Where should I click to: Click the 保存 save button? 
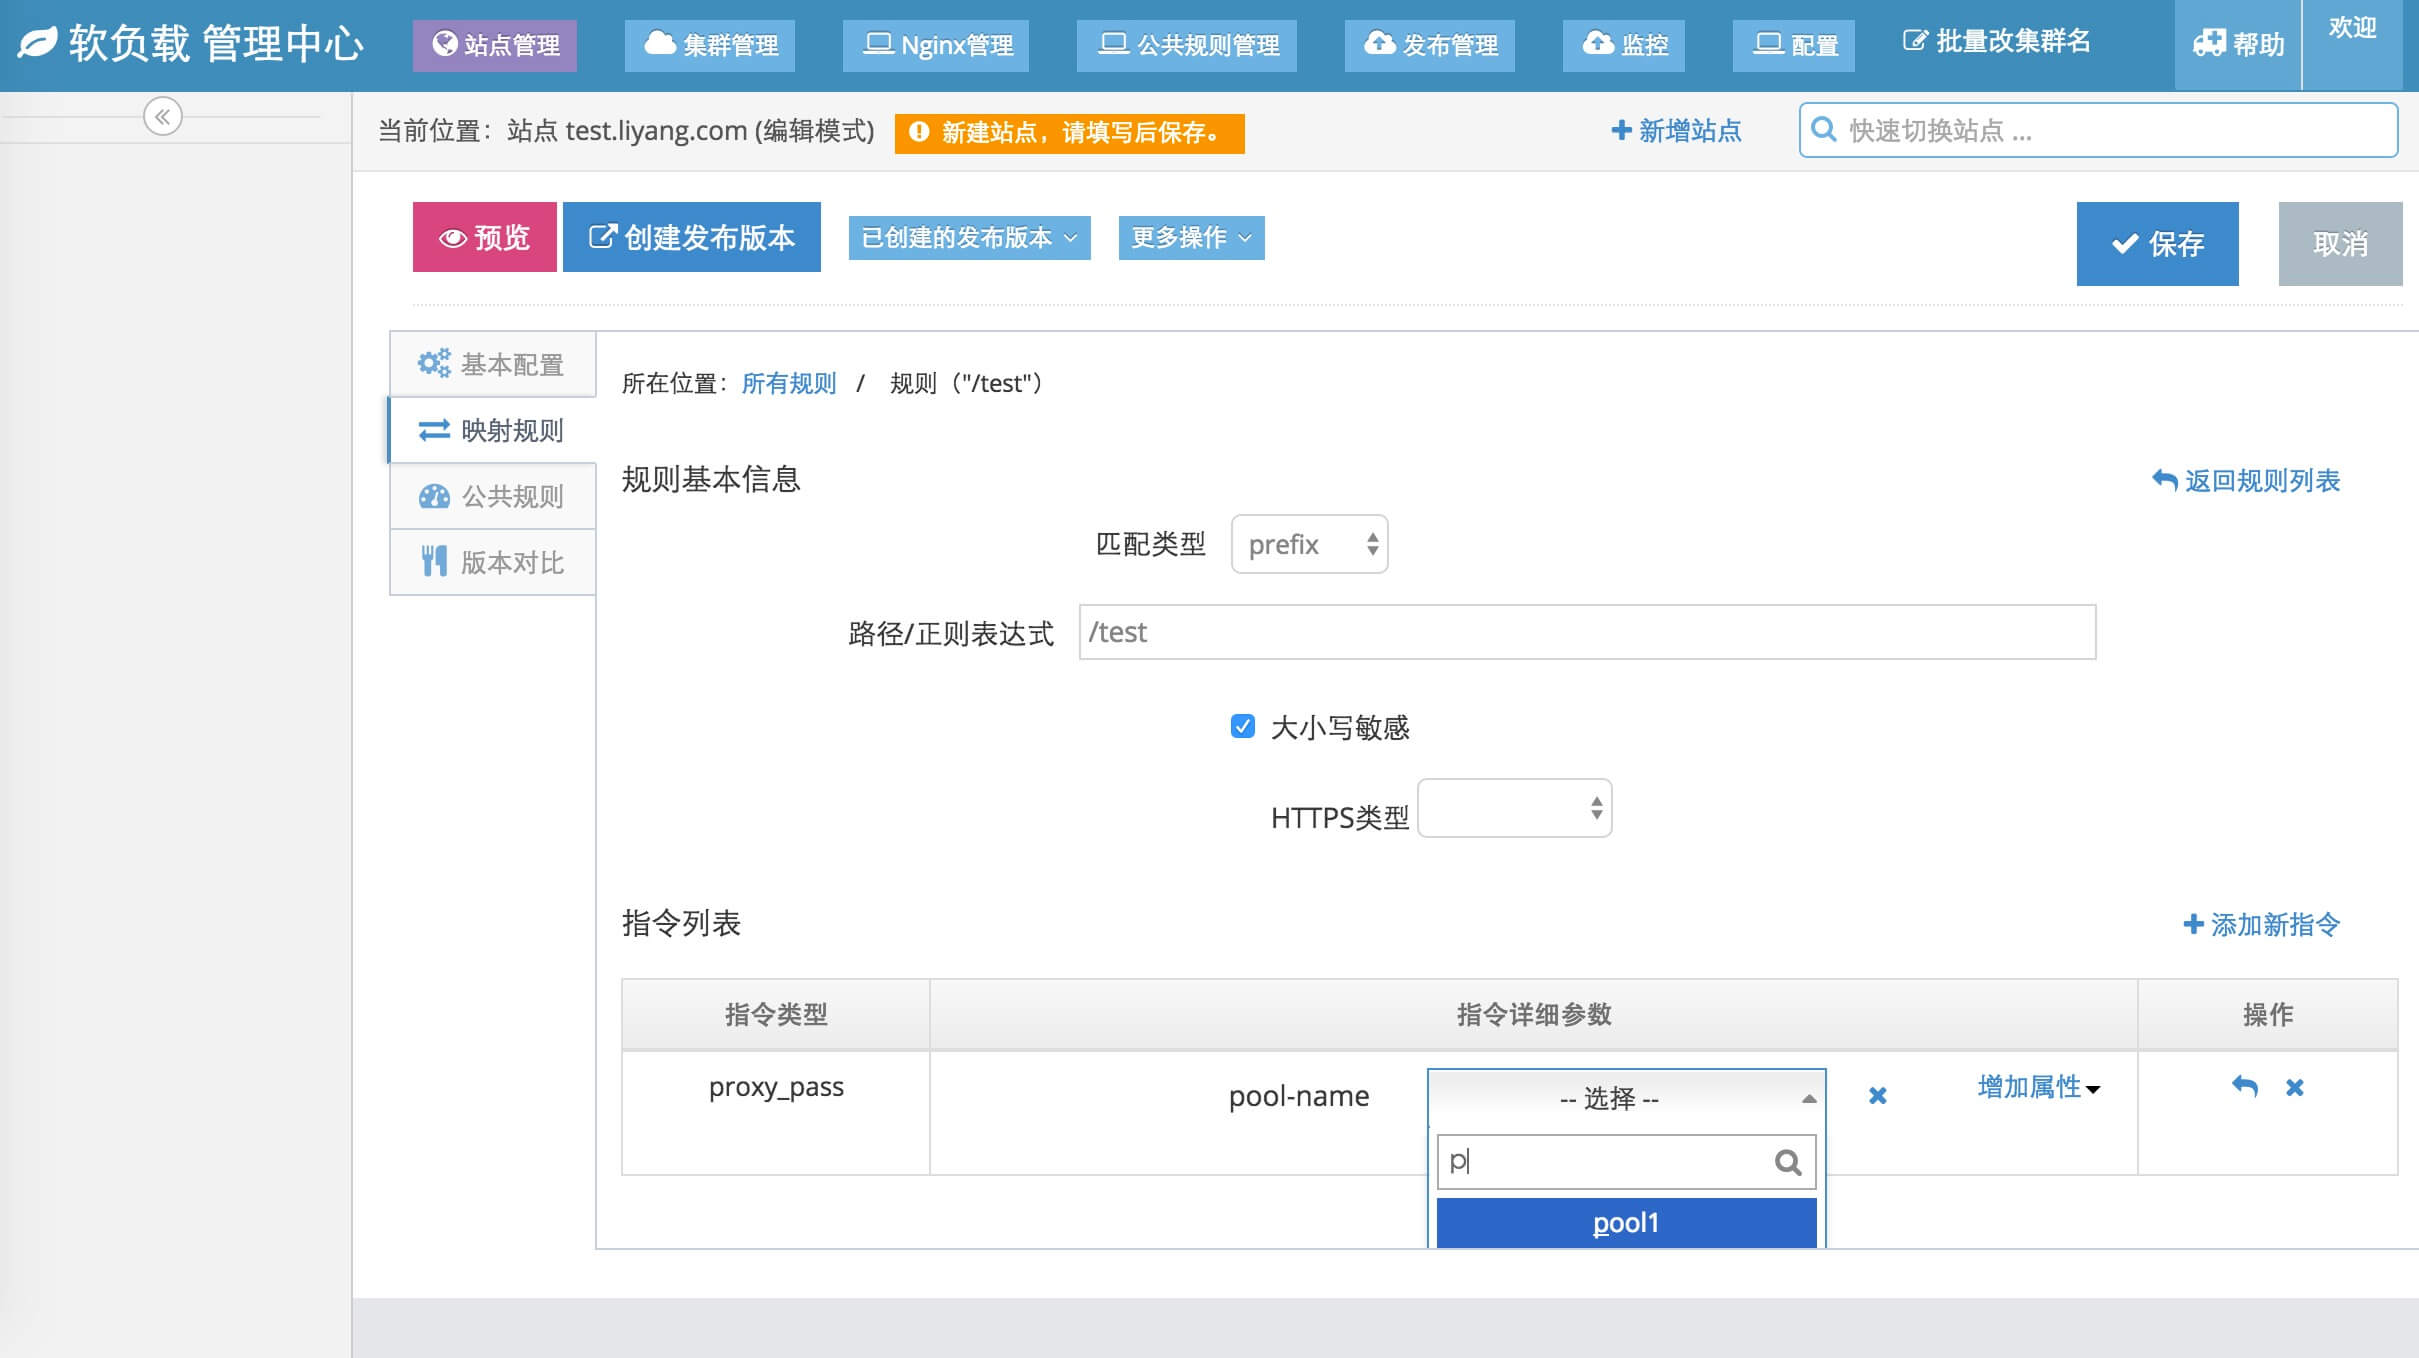pyautogui.click(x=2157, y=244)
